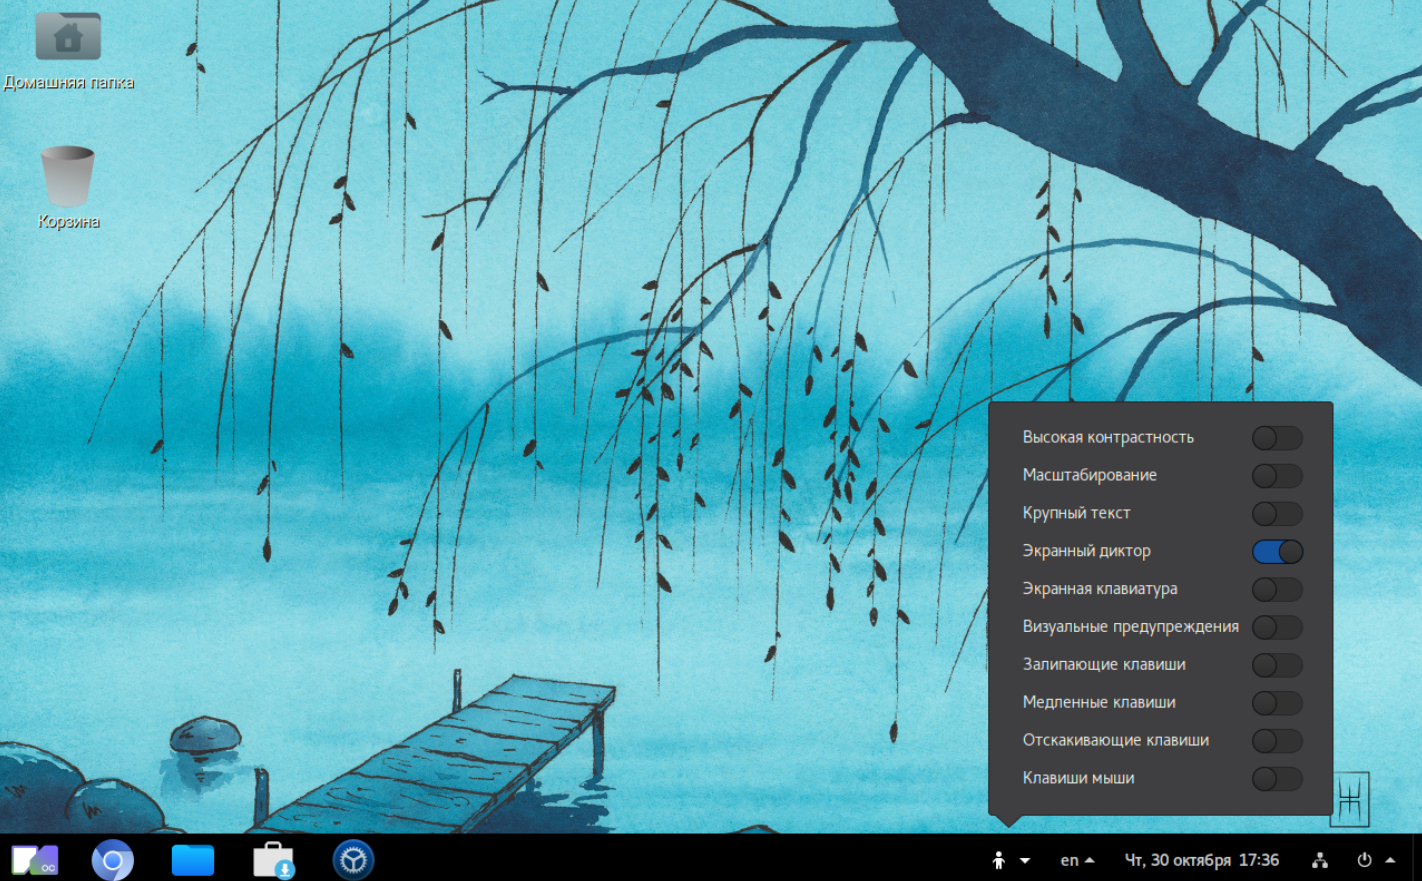The image size is (1422, 881).
Task: Select the Залипающие клавиши menu entry
Action: coord(1103,664)
